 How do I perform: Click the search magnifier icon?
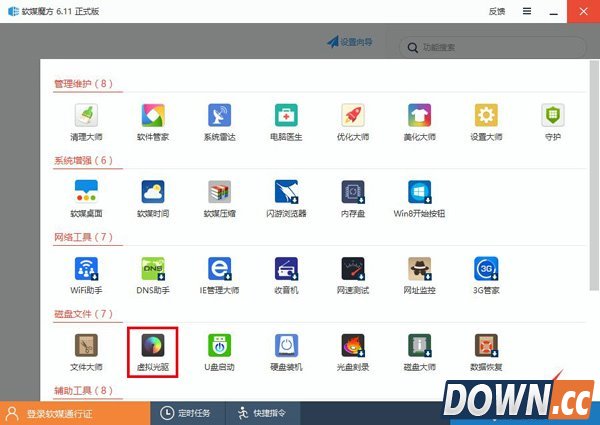coord(412,48)
